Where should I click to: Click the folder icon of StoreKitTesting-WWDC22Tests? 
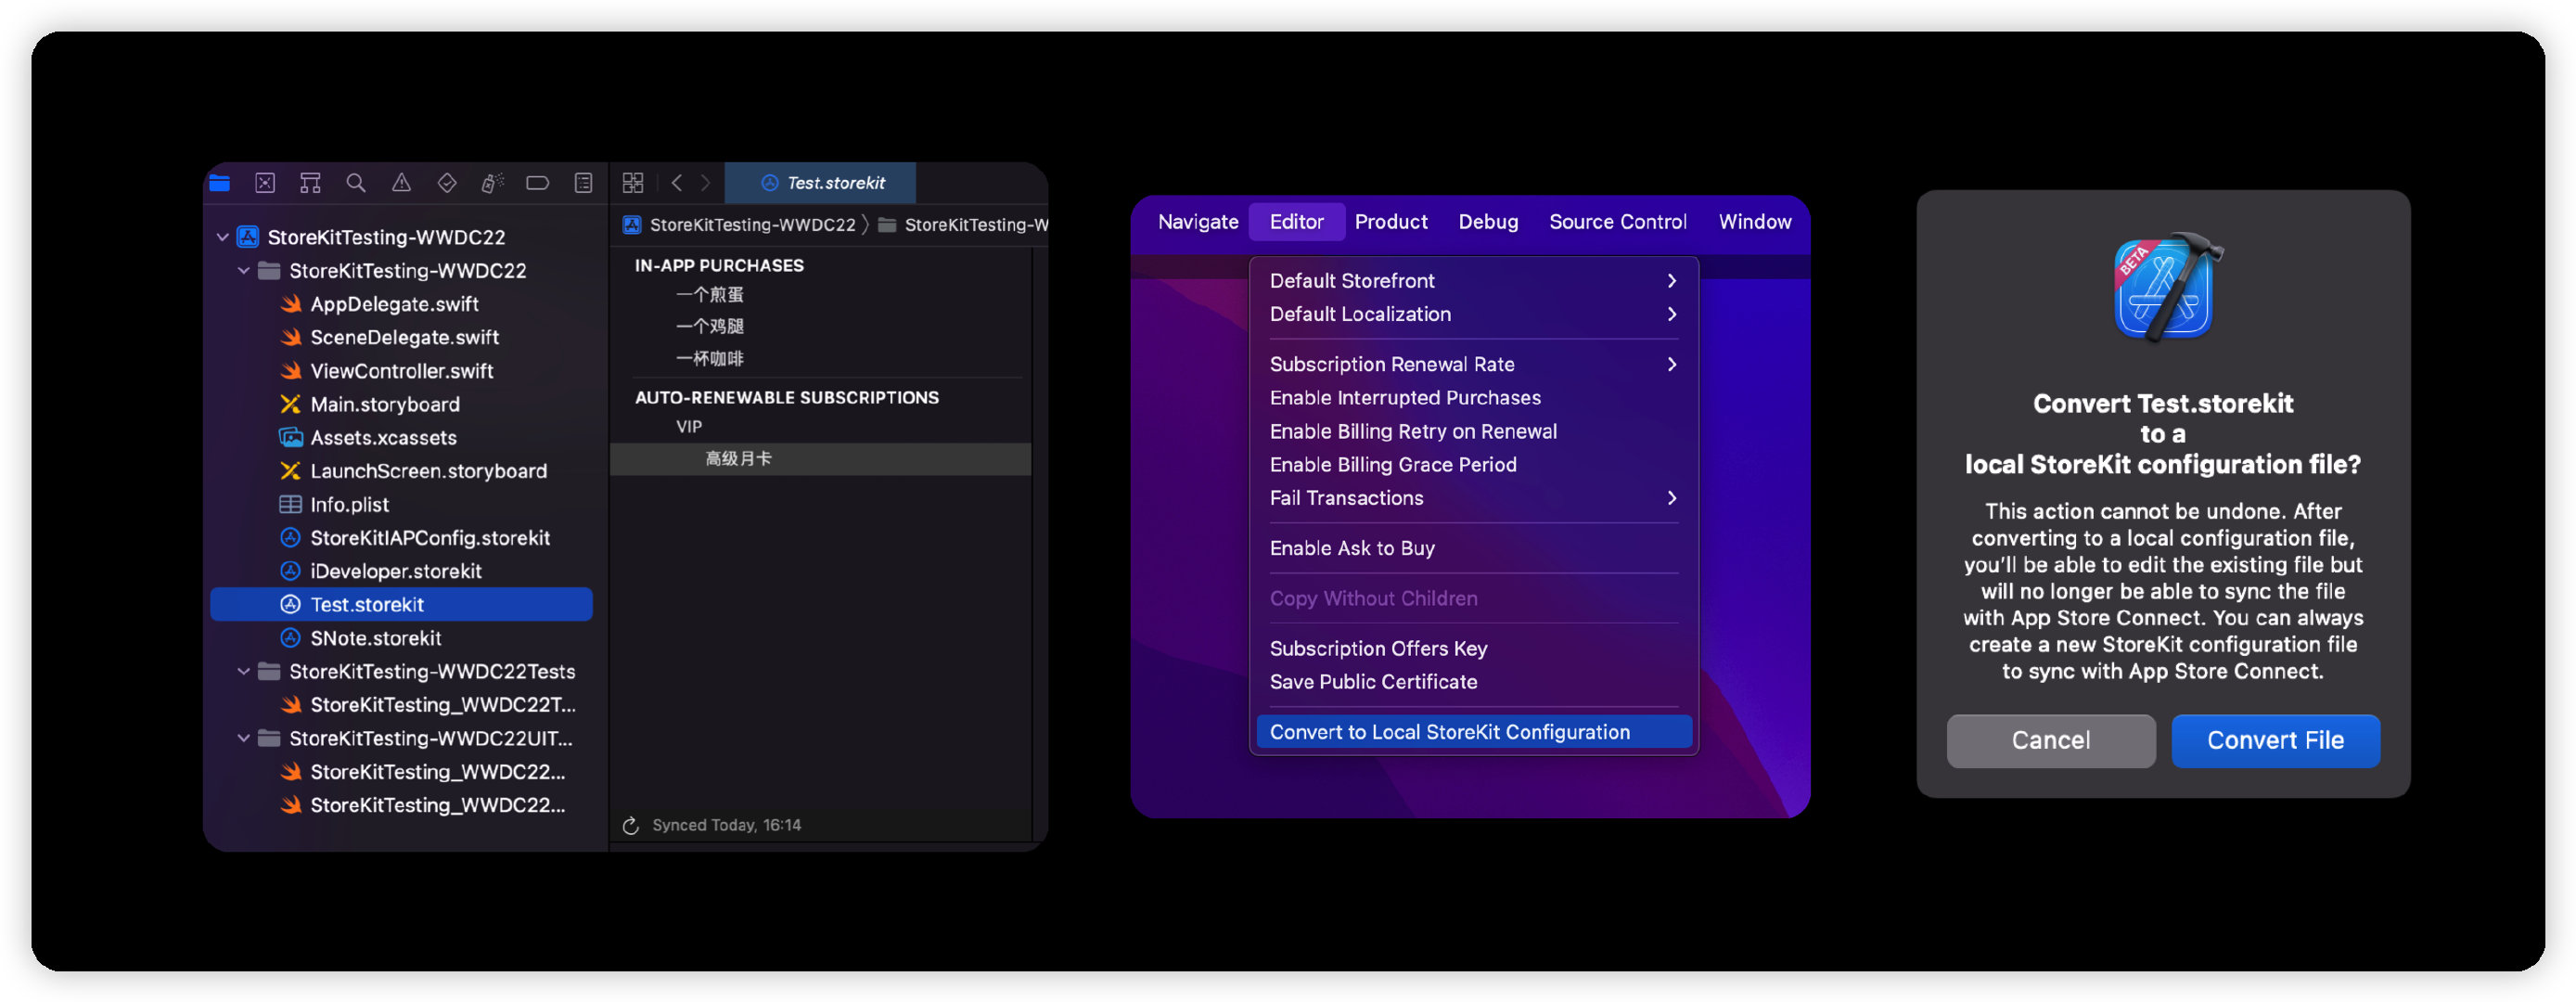[x=269, y=671]
